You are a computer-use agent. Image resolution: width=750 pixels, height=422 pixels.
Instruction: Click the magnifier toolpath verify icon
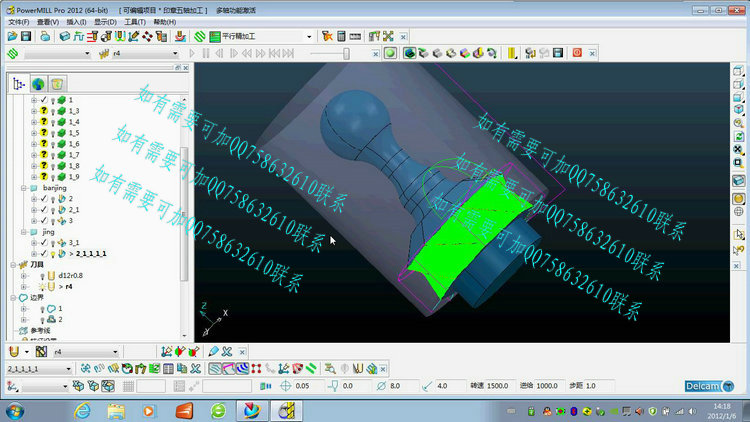coord(330,369)
